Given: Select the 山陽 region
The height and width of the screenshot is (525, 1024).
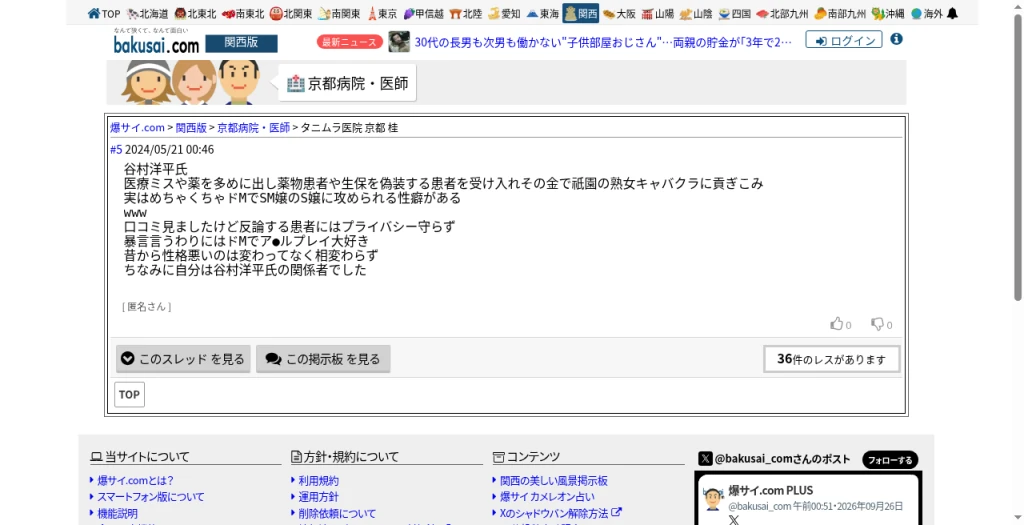Looking at the screenshot, I should pos(658,13).
